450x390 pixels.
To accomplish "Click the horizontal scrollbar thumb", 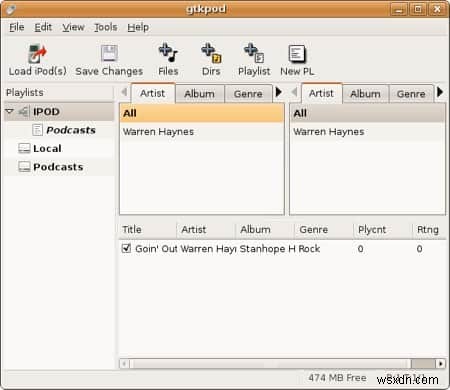I will [270, 363].
